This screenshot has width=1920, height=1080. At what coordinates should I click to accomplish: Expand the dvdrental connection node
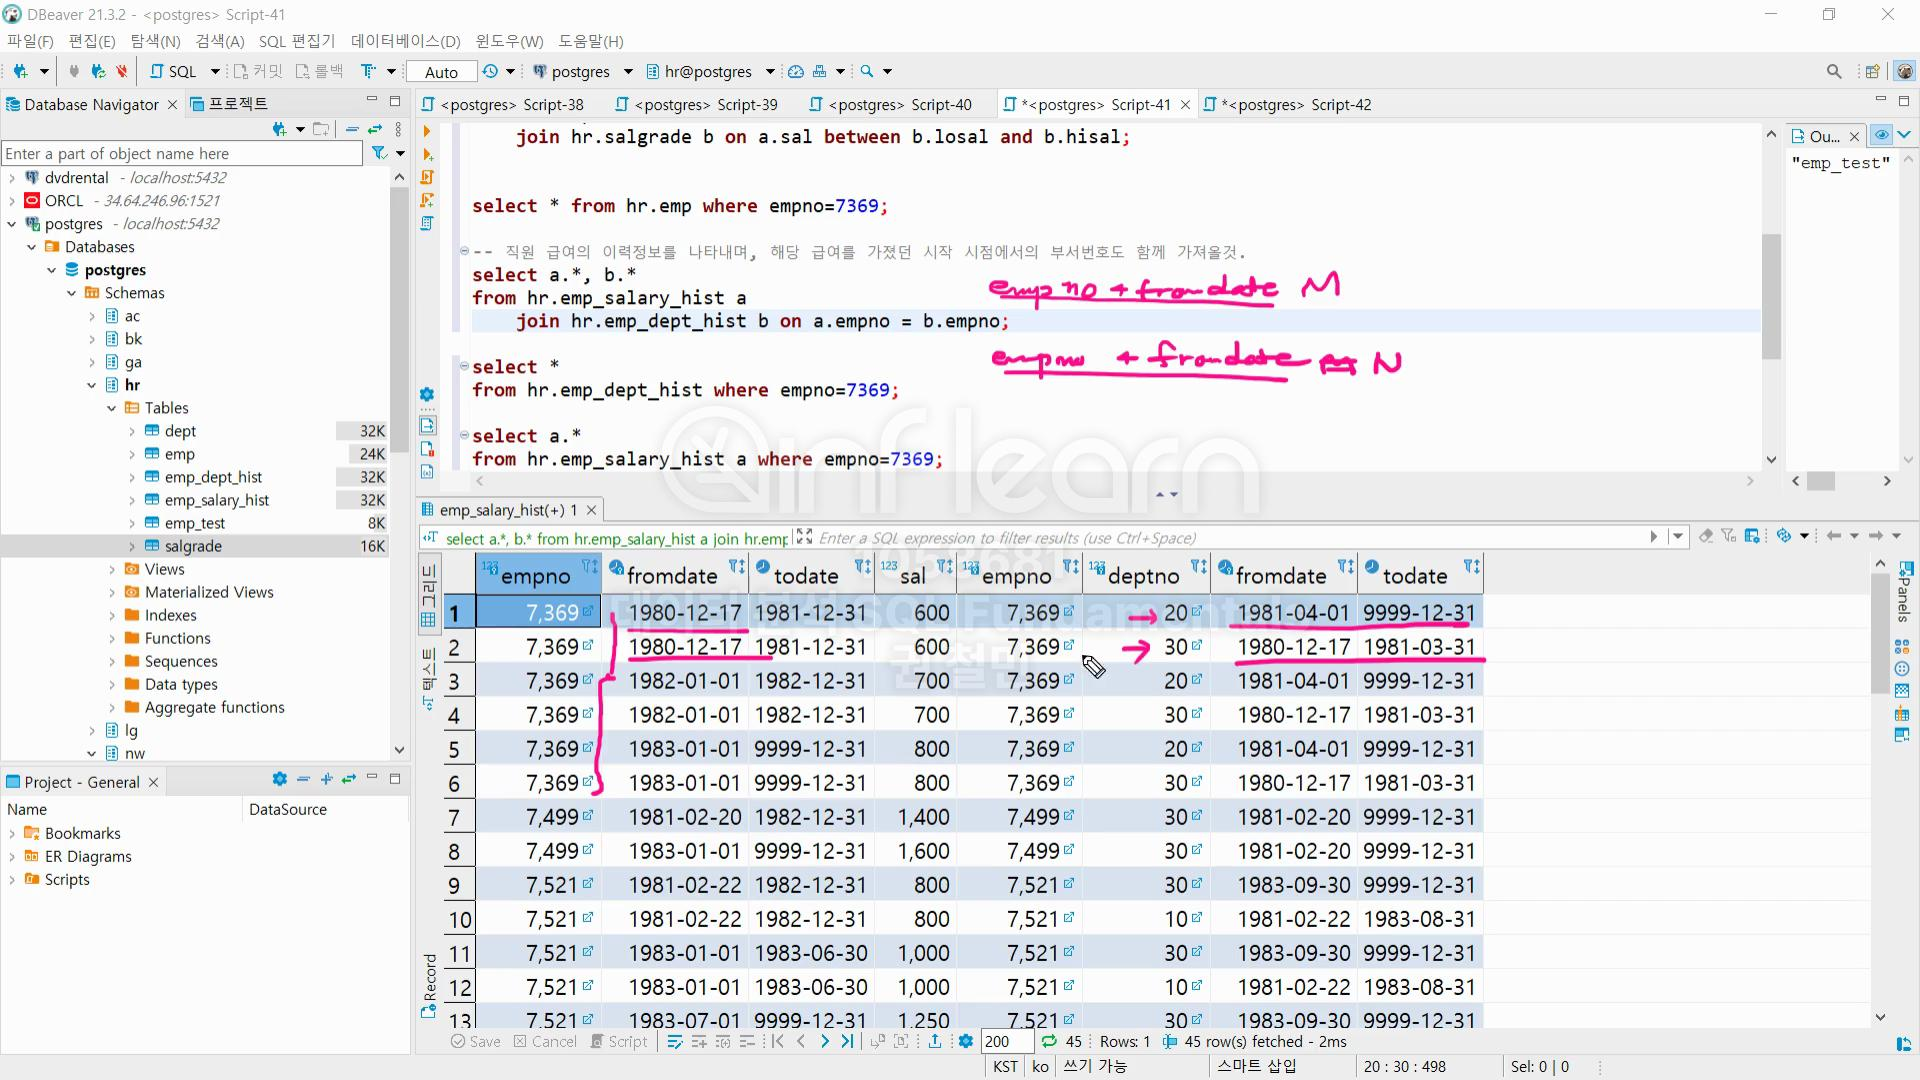click(x=12, y=178)
